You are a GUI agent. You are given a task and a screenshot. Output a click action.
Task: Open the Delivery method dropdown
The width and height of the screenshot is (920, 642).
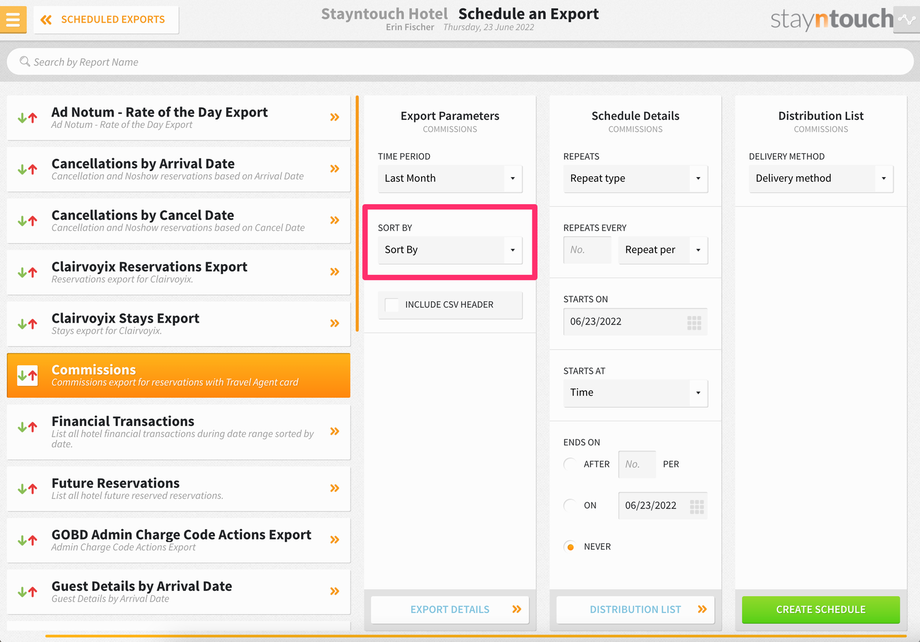821,178
